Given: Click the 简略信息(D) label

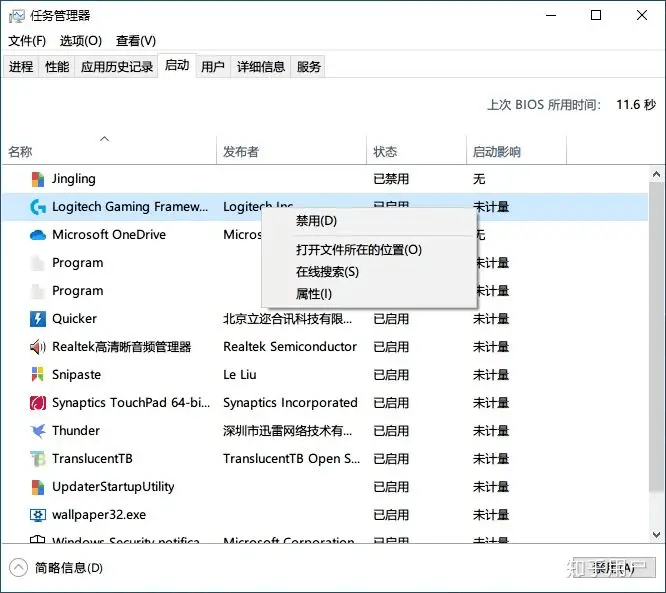Looking at the screenshot, I should point(68,568).
